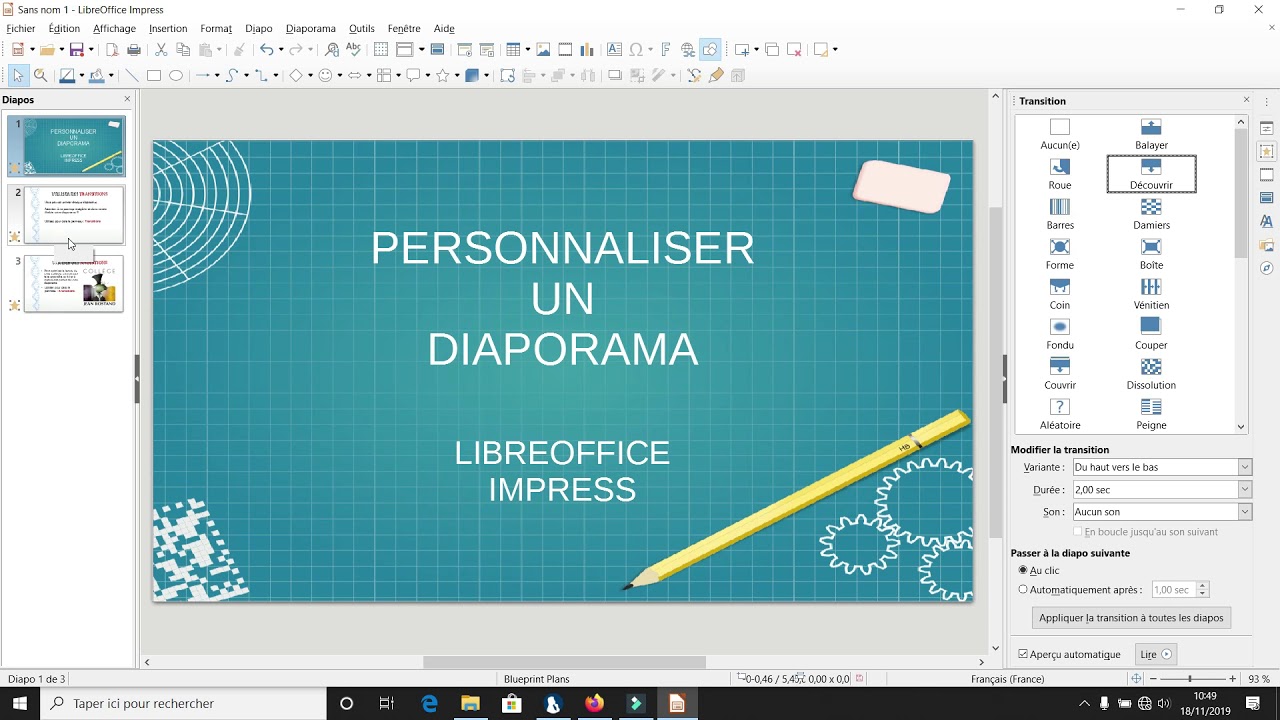1280x720 pixels.
Task: Click the zoom out minus button
Action: pos(1153,679)
